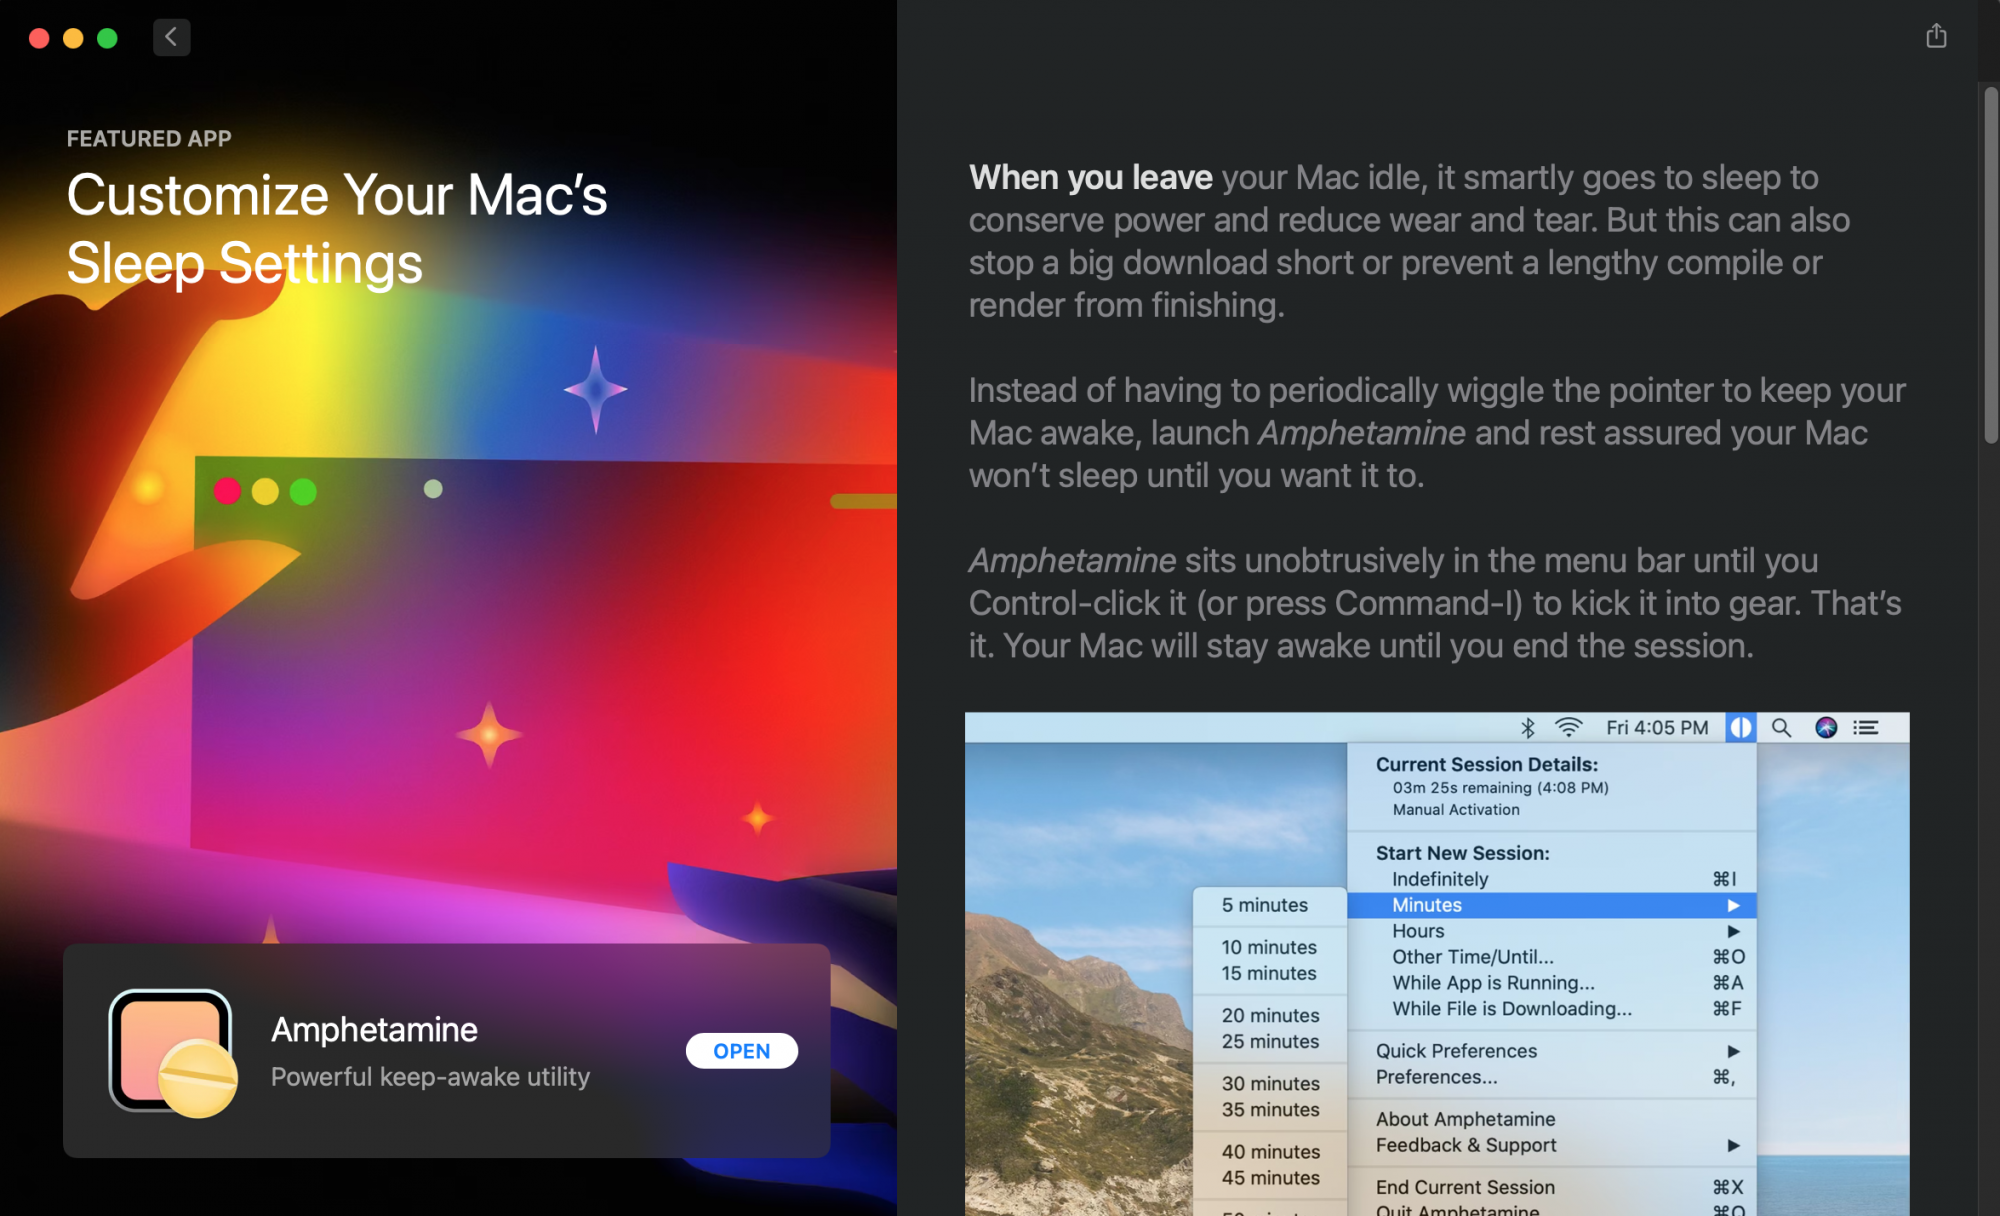Image resolution: width=2000 pixels, height=1216 pixels.
Task: Click the Spotlight magnifier icon
Action: pos(1781,728)
